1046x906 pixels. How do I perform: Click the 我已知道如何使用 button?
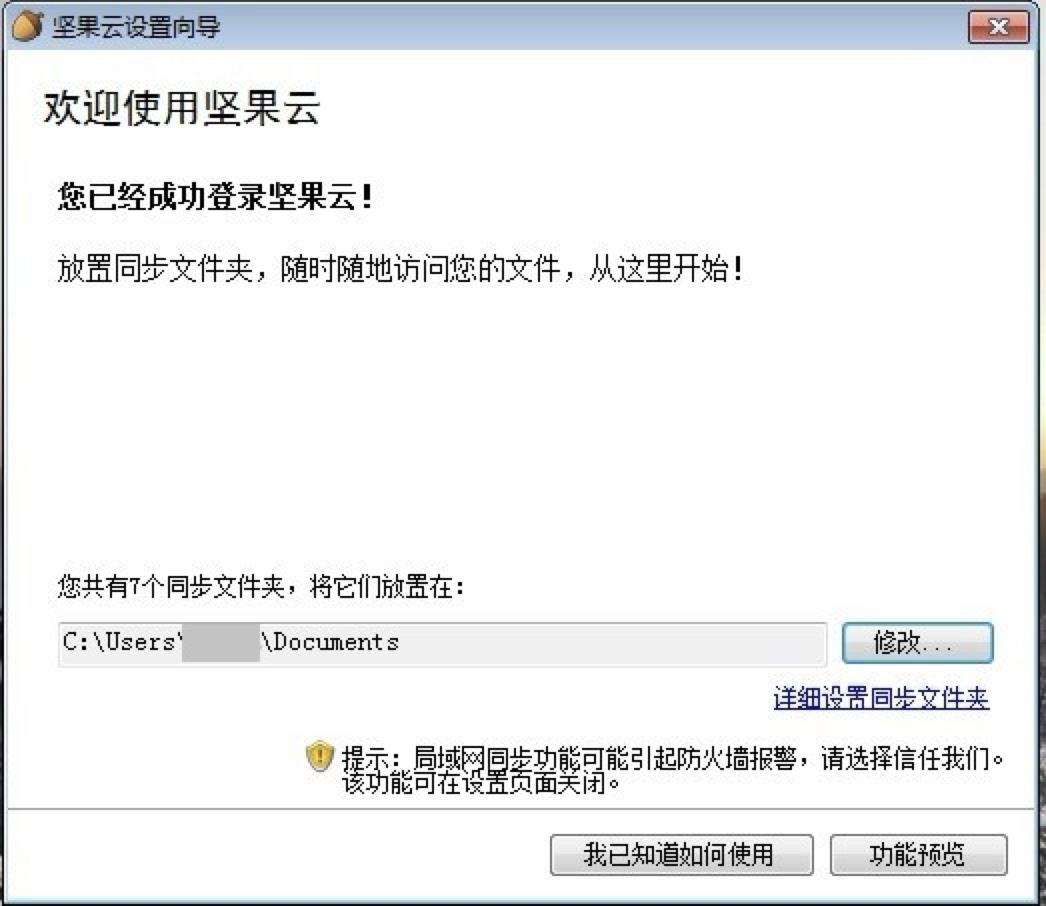[681, 855]
